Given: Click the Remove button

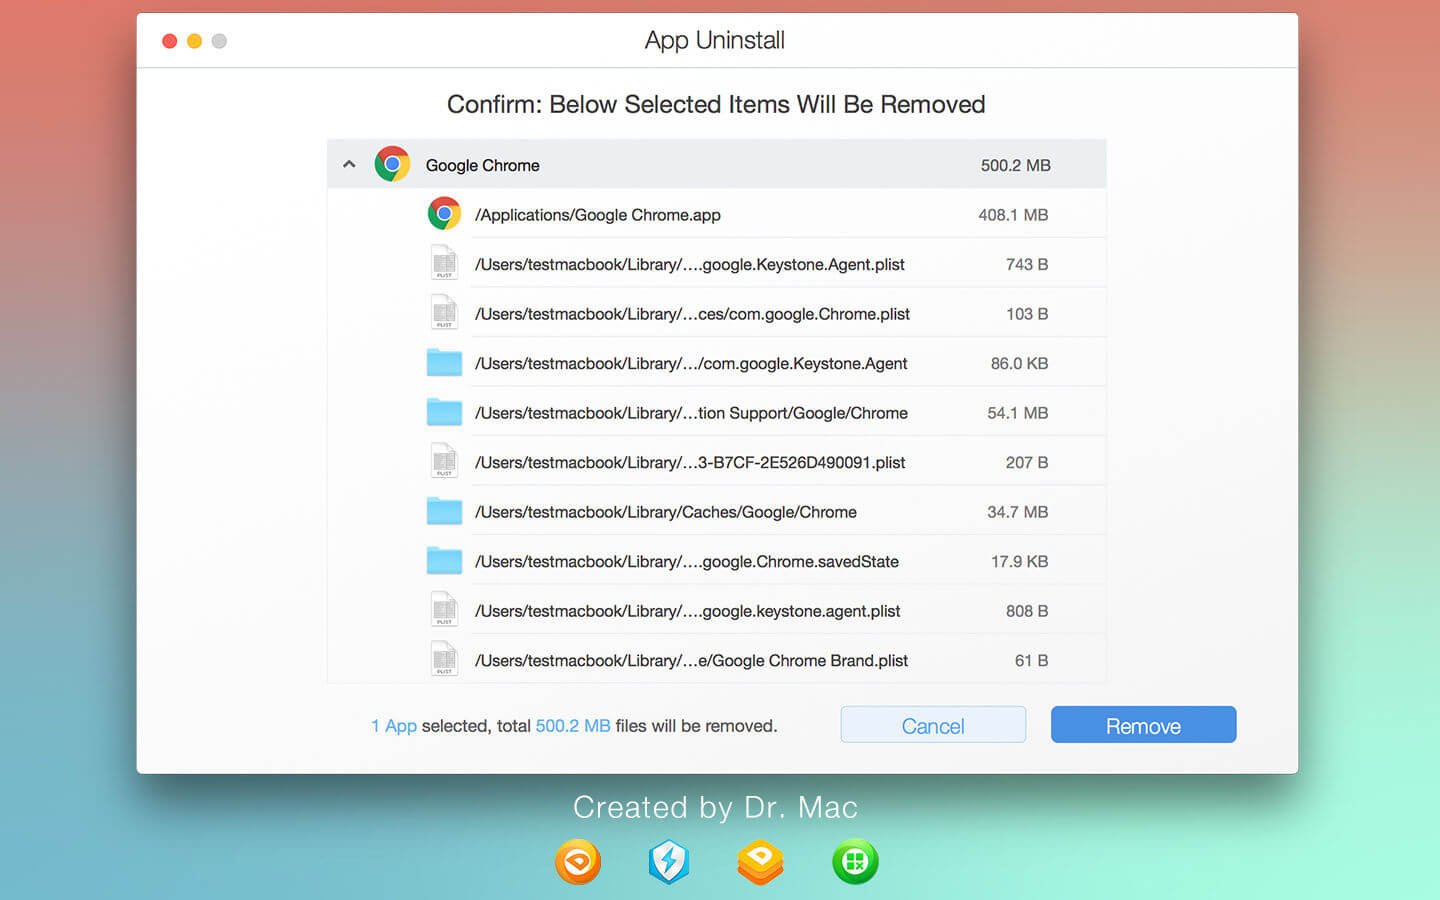Looking at the screenshot, I should tap(1143, 725).
